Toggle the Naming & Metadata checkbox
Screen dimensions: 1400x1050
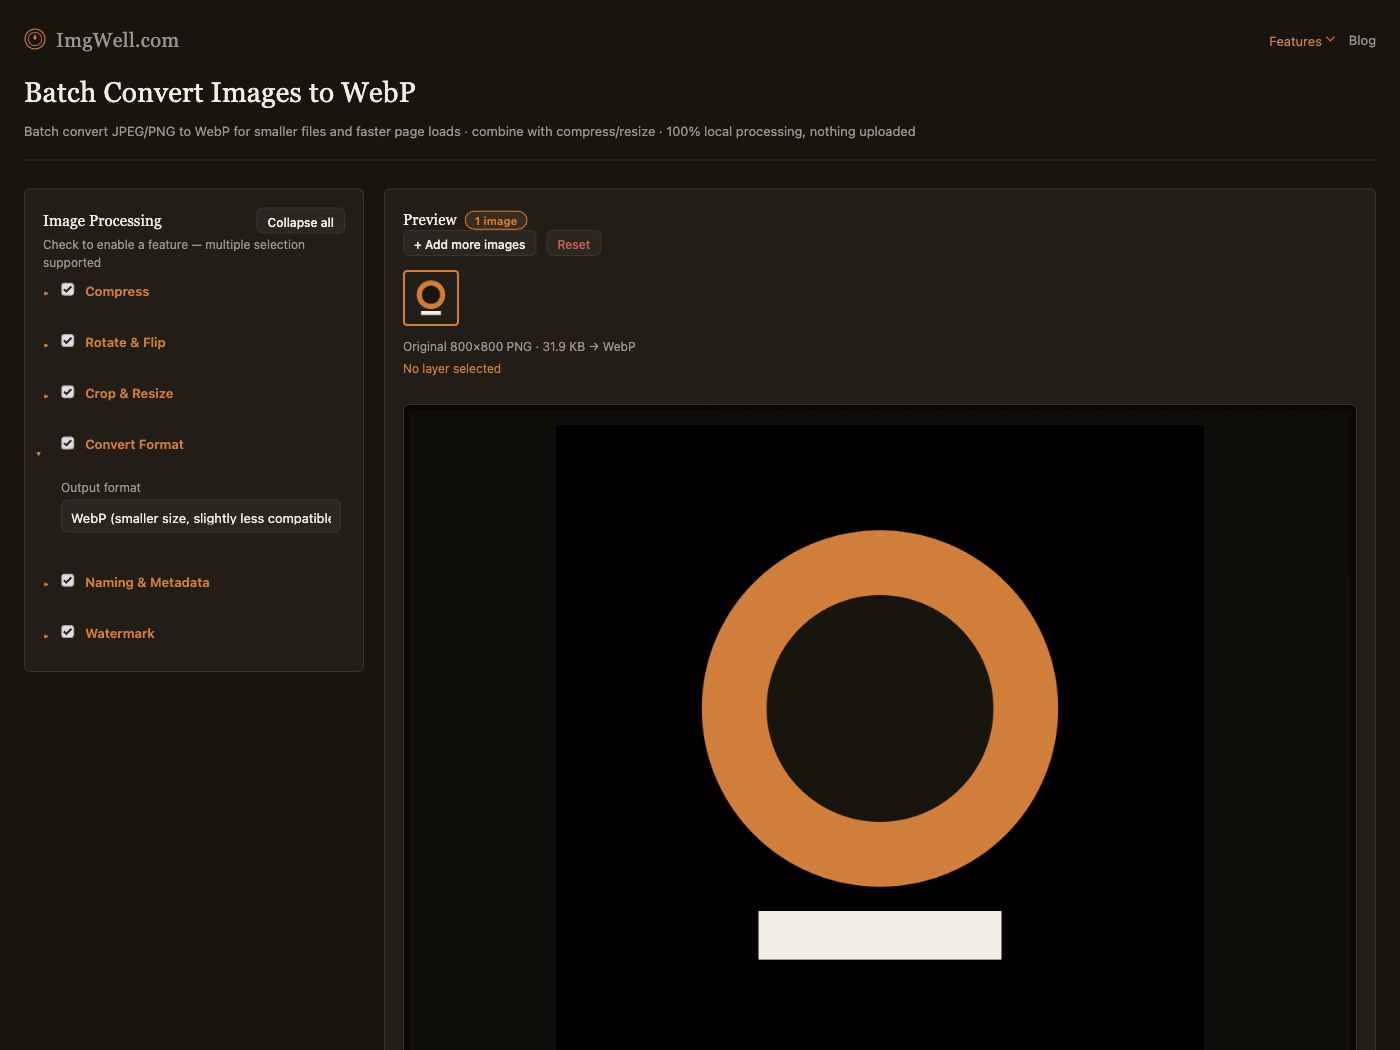(x=68, y=581)
